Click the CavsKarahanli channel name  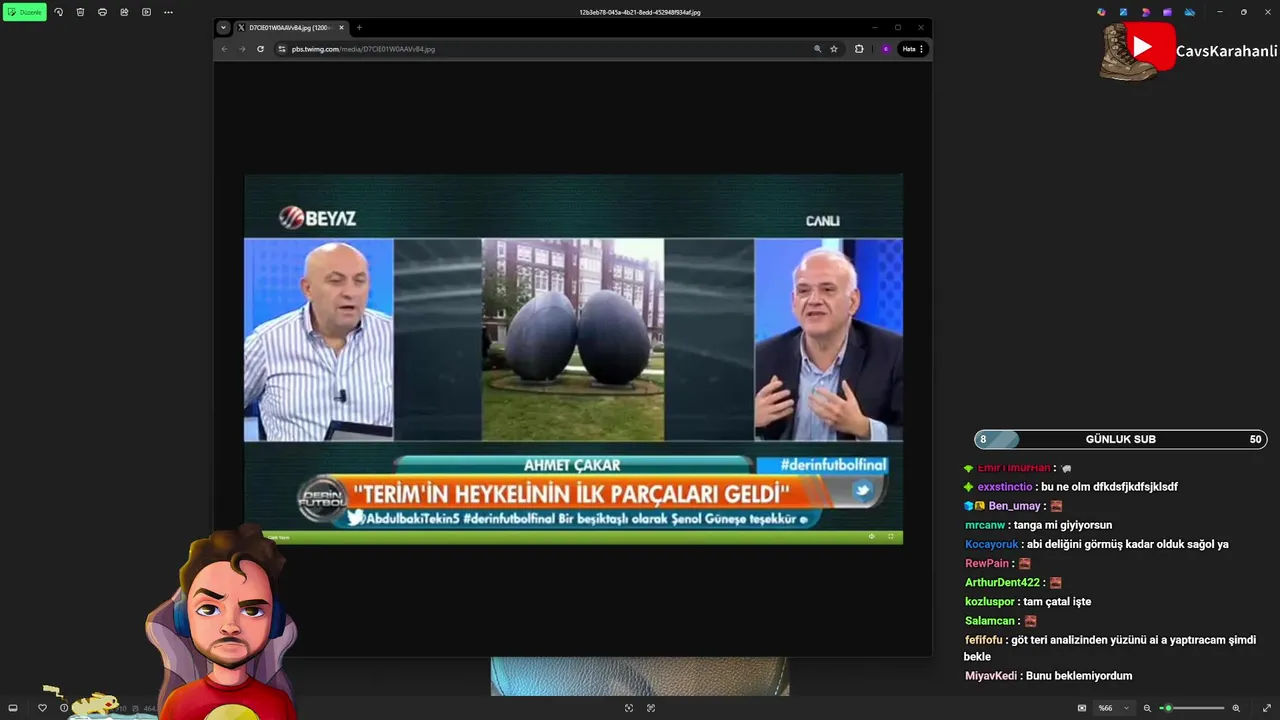(x=1227, y=51)
